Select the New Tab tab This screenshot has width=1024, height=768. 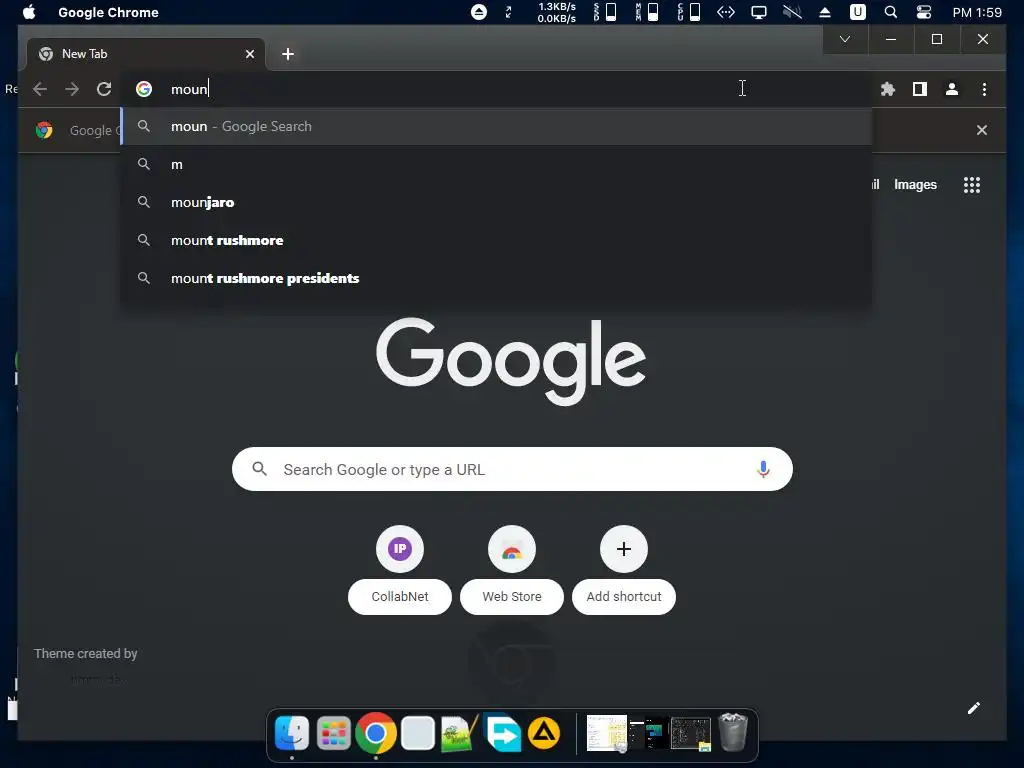point(145,54)
